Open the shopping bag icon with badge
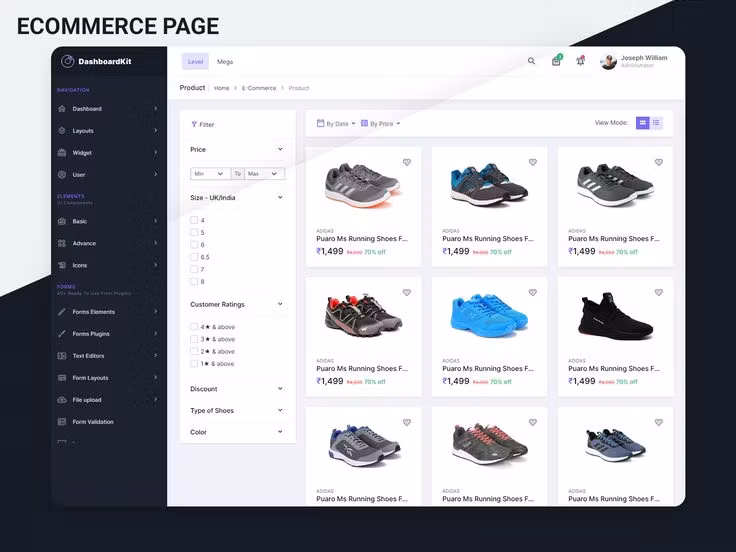 tap(556, 61)
